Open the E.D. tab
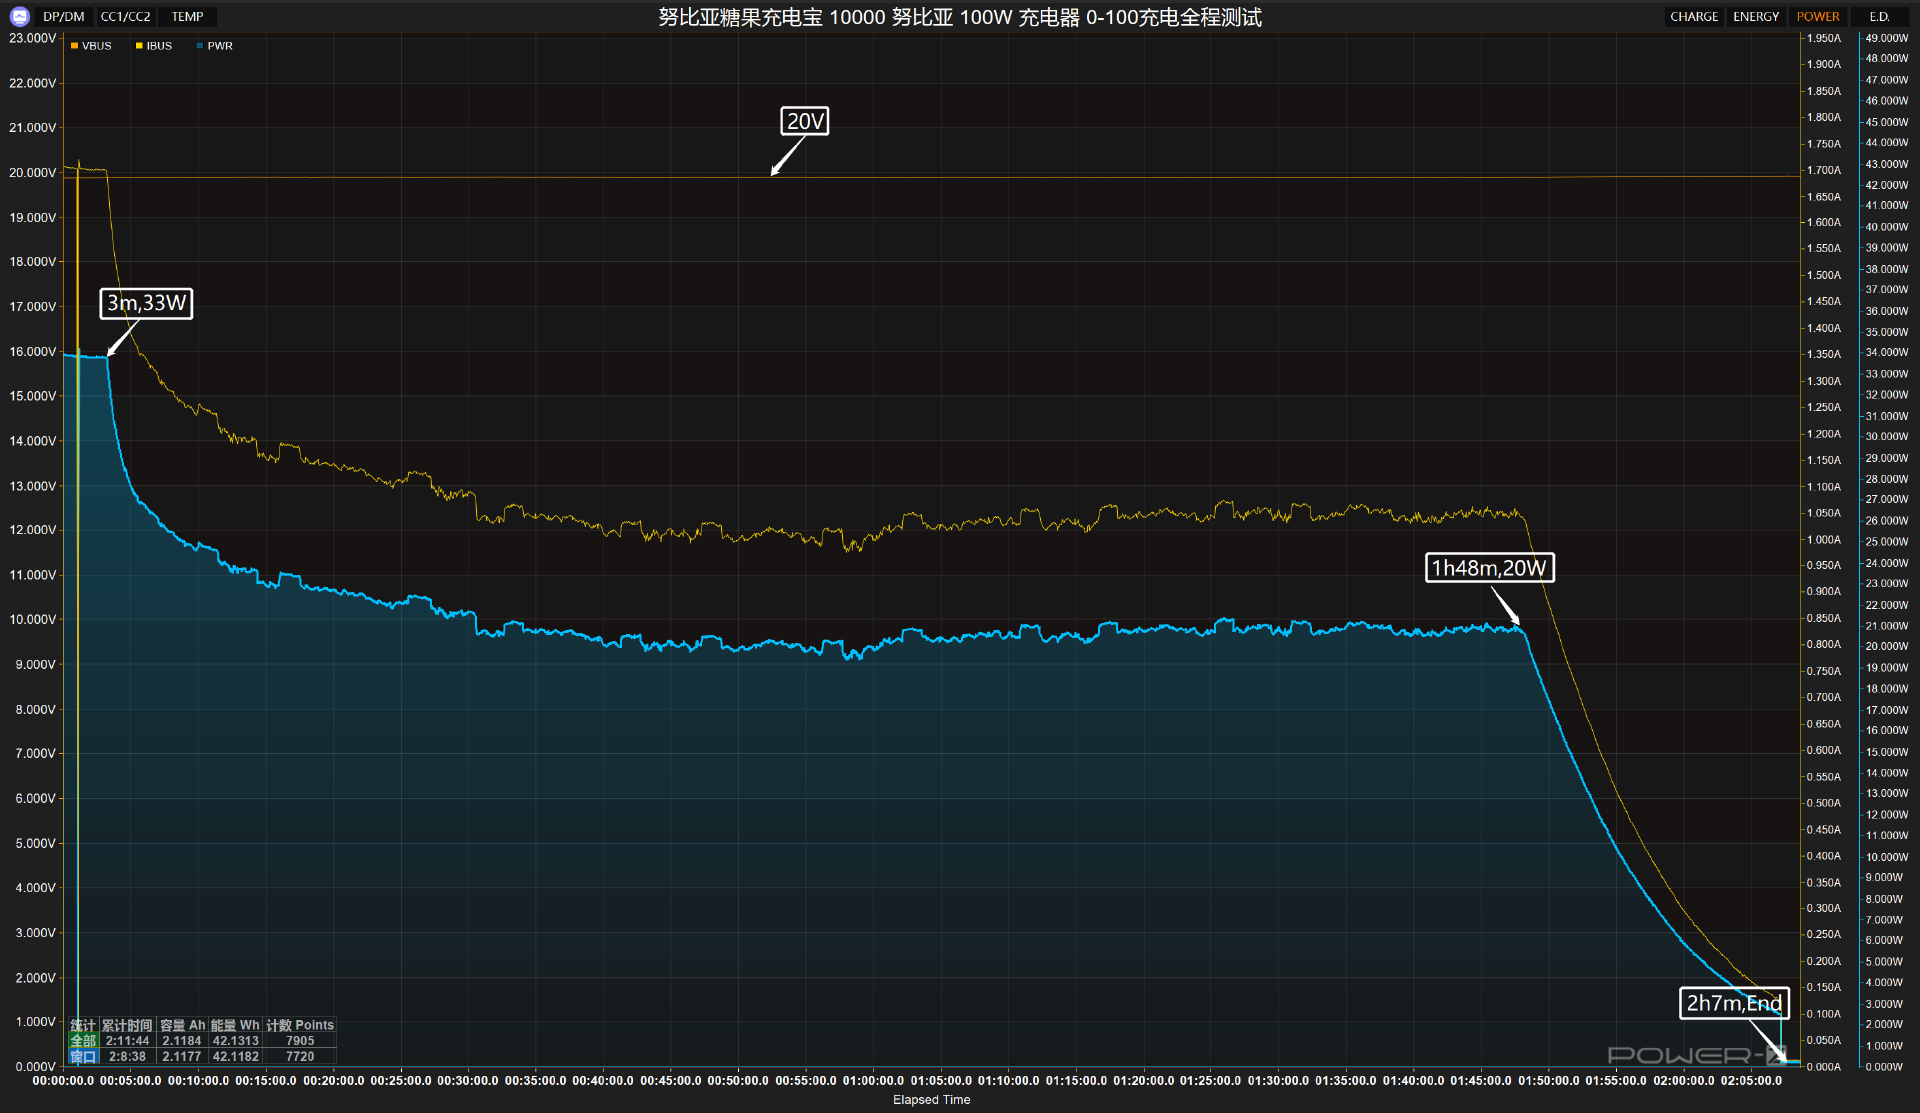 1879,17
